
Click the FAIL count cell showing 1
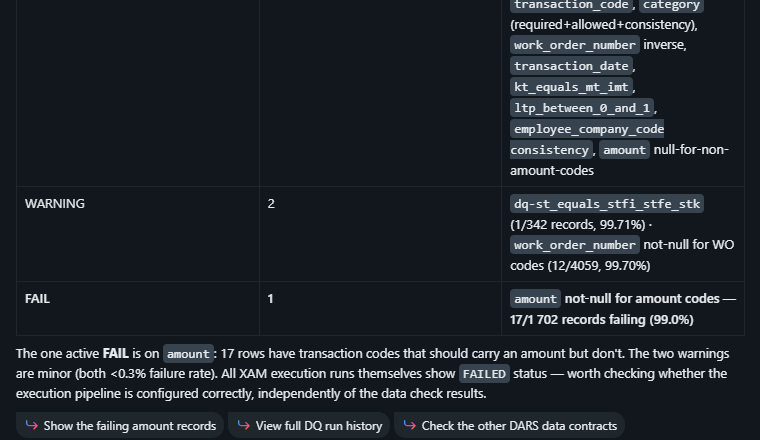click(x=380, y=308)
